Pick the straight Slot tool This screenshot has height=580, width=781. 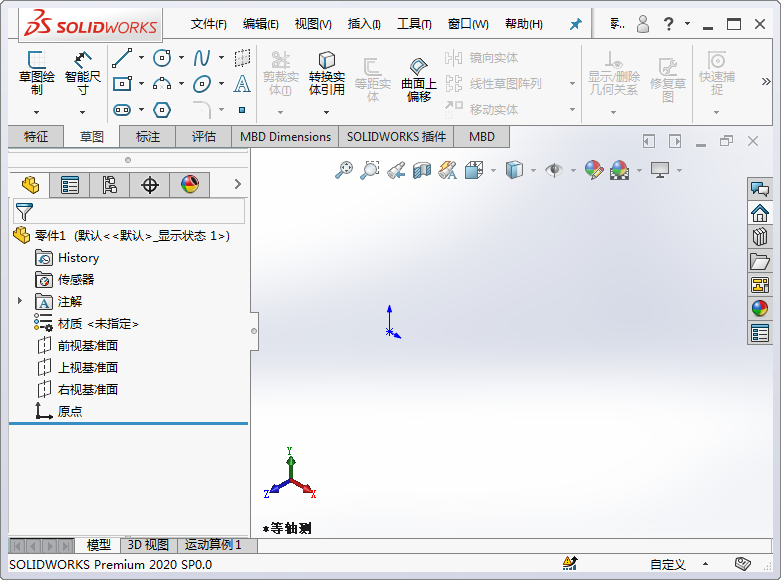tap(122, 110)
